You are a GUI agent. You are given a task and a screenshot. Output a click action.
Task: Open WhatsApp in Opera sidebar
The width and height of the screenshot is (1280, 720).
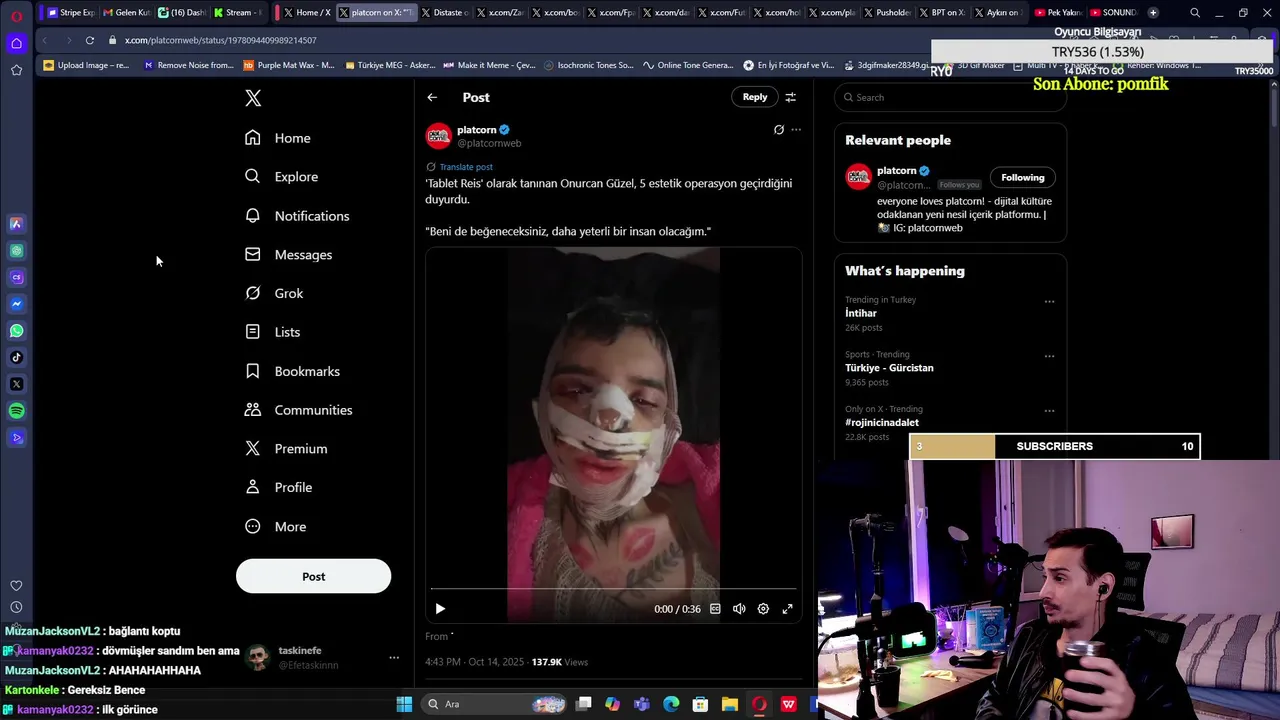(x=16, y=331)
